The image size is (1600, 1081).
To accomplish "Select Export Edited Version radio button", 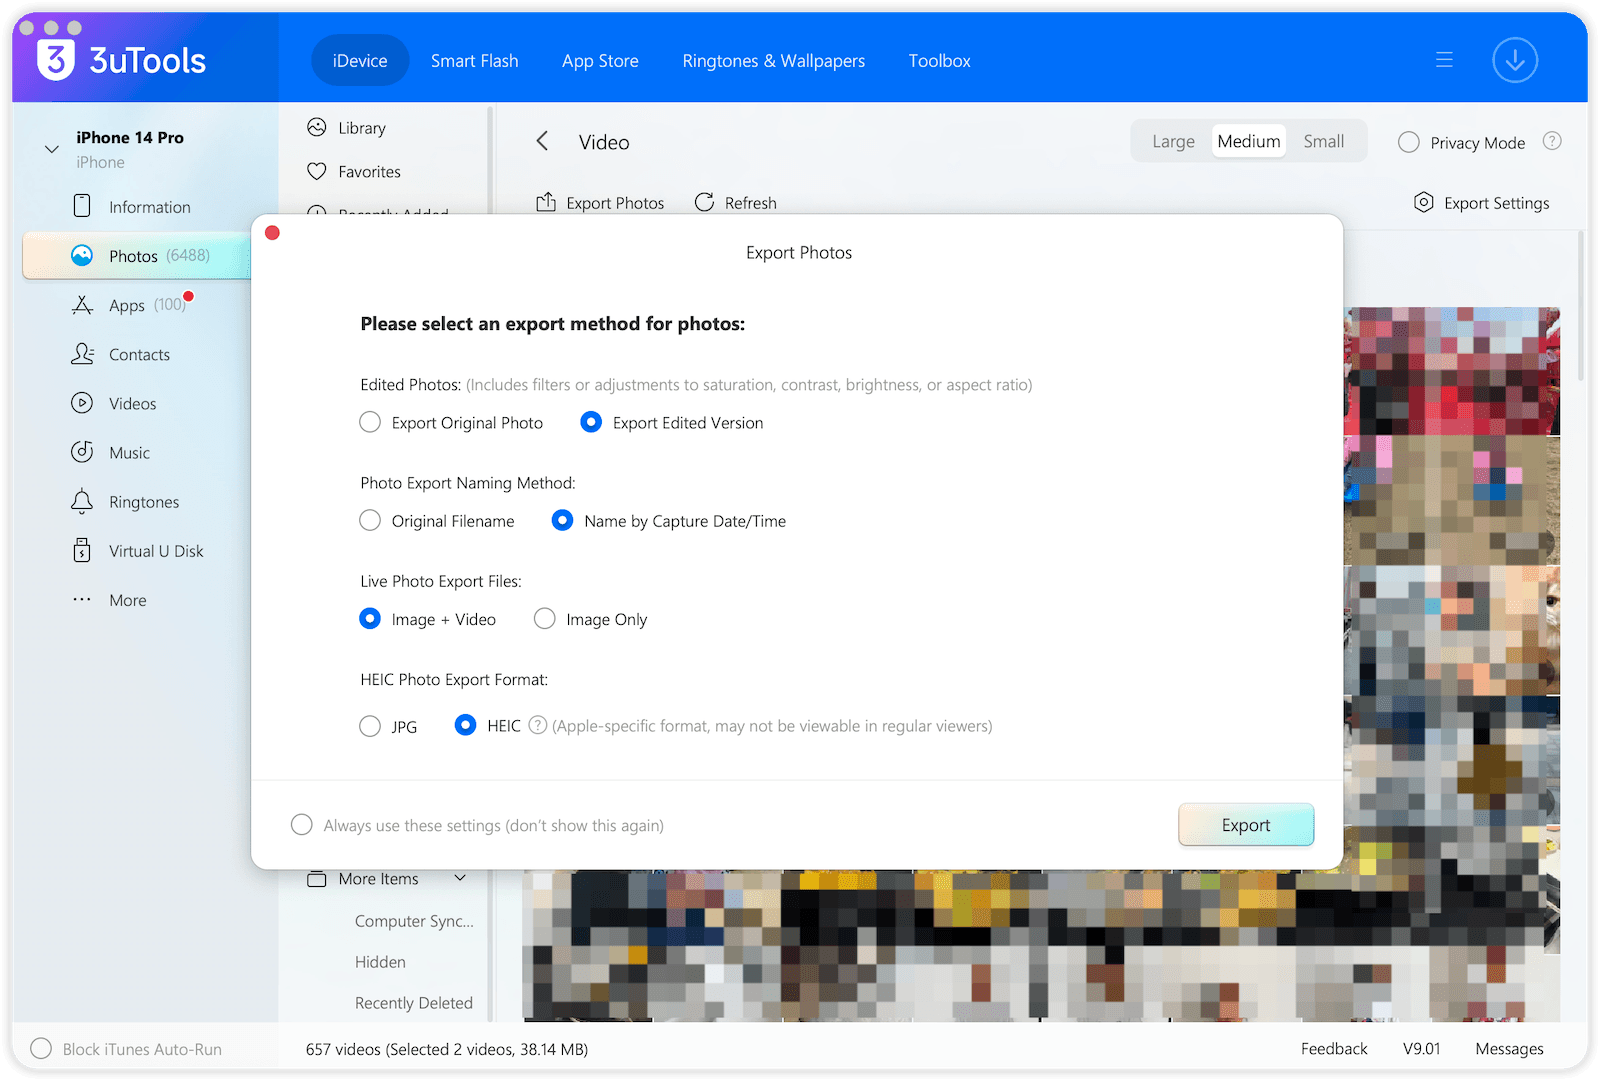I will (x=591, y=422).
